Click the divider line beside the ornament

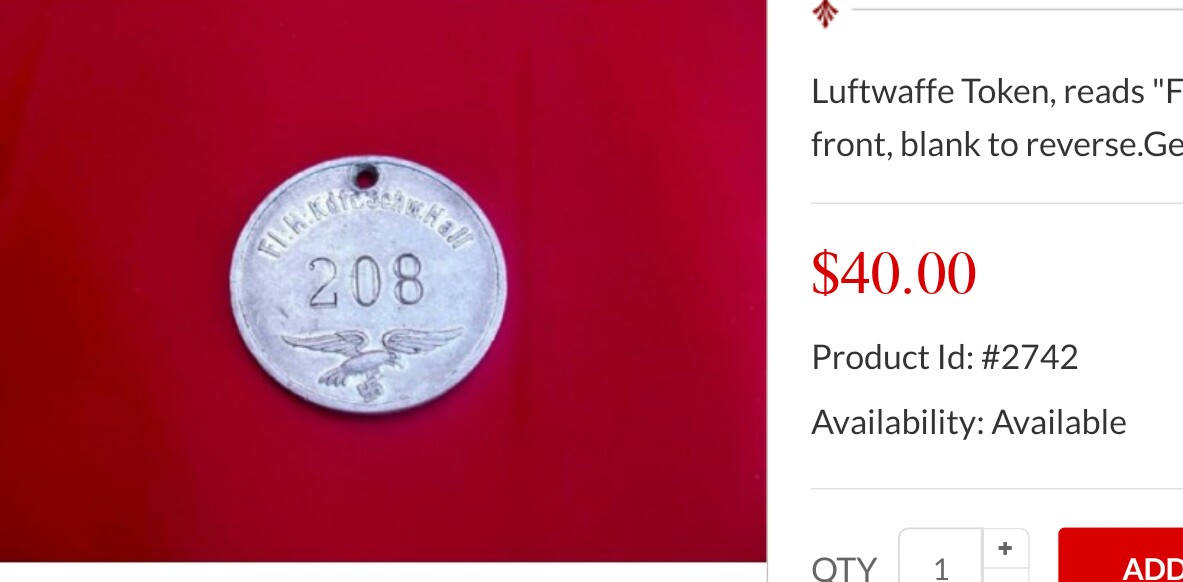[x=1017, y=10]
